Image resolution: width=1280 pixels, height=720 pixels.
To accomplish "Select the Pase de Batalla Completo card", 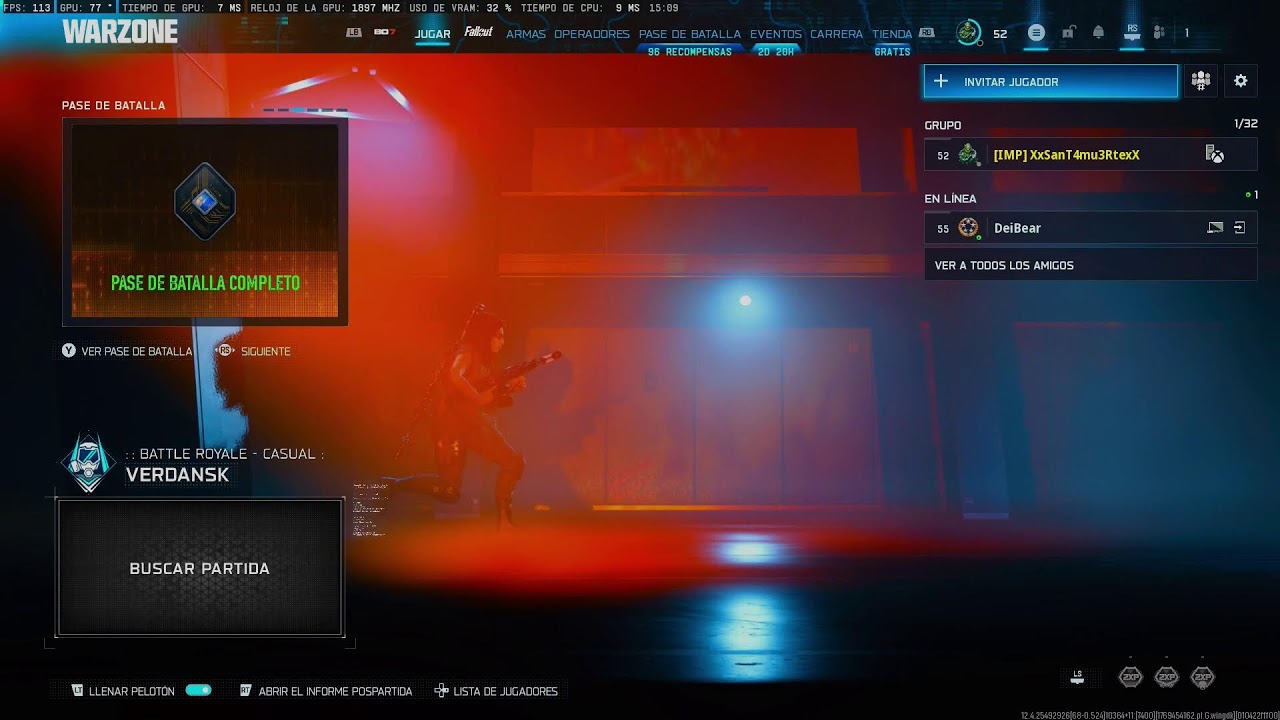I will (x=205, y=221).
